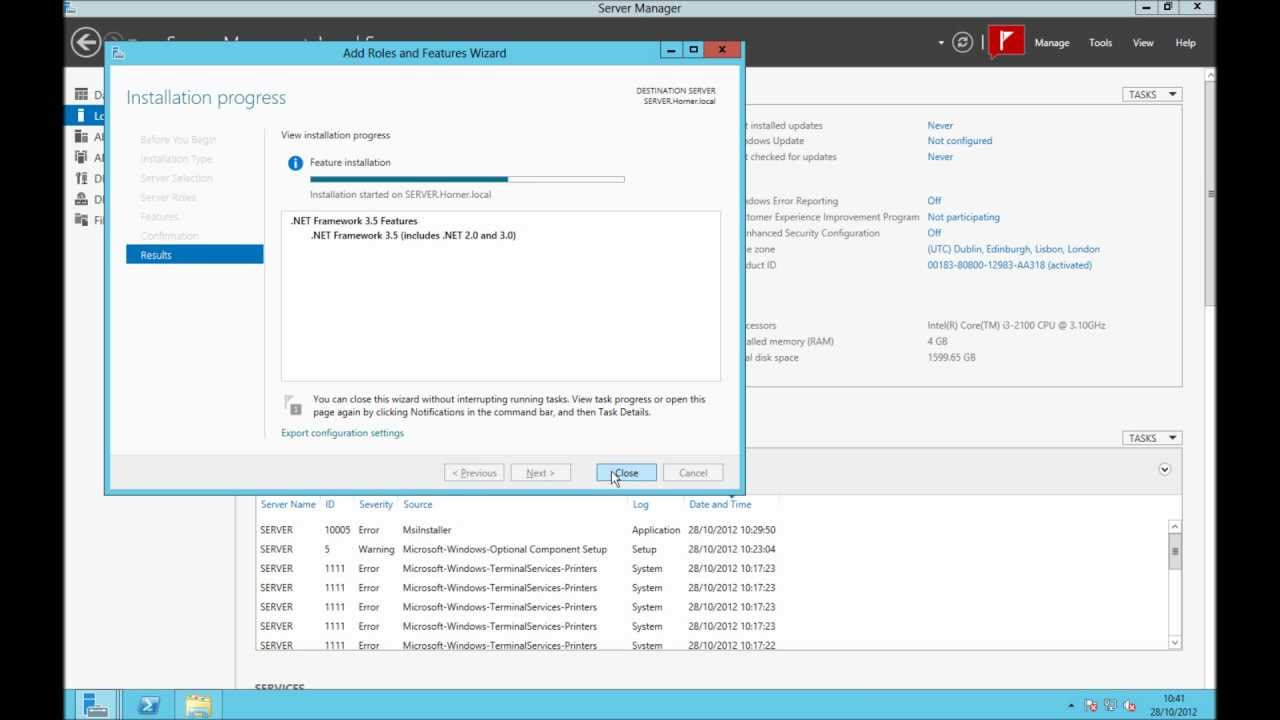Click the .NET Framework 3.5 Features line
This screenshot has height=720, width=1280.
coord(354,221)
